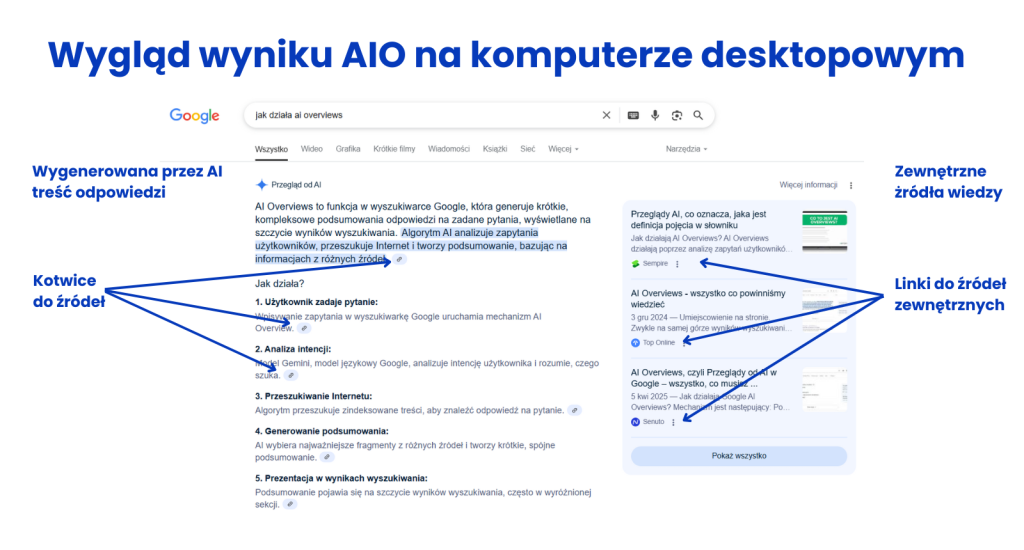Click the Top Online favicon
Screen dimensions: 1024x550
tap(635, 343)
